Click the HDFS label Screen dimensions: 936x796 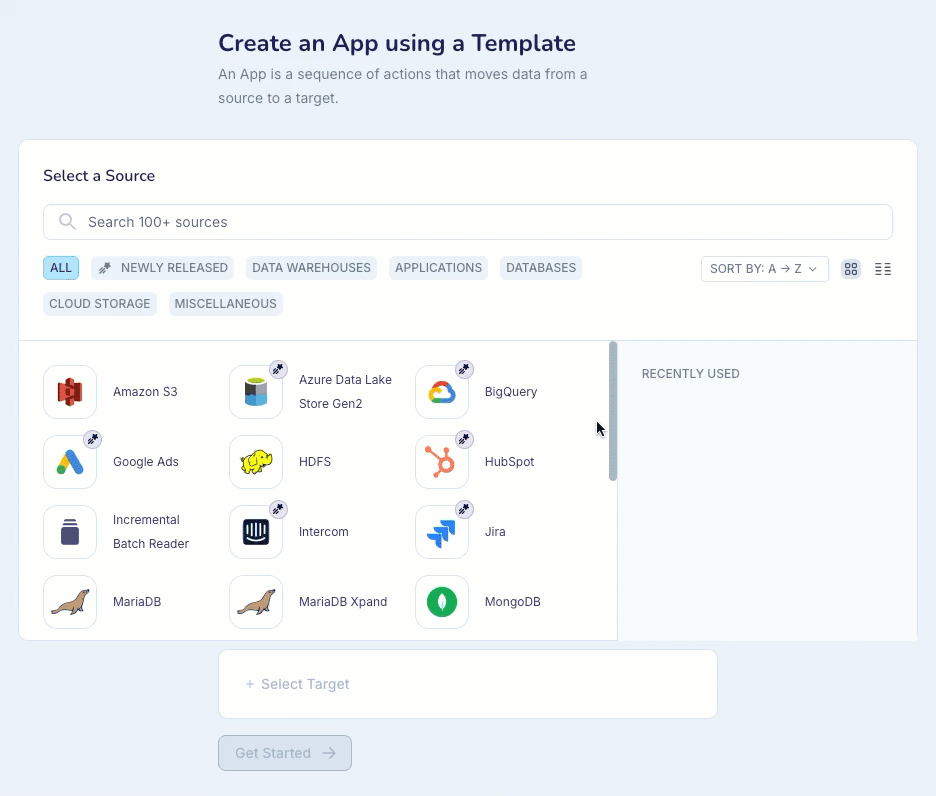click(x=315, y=462)
